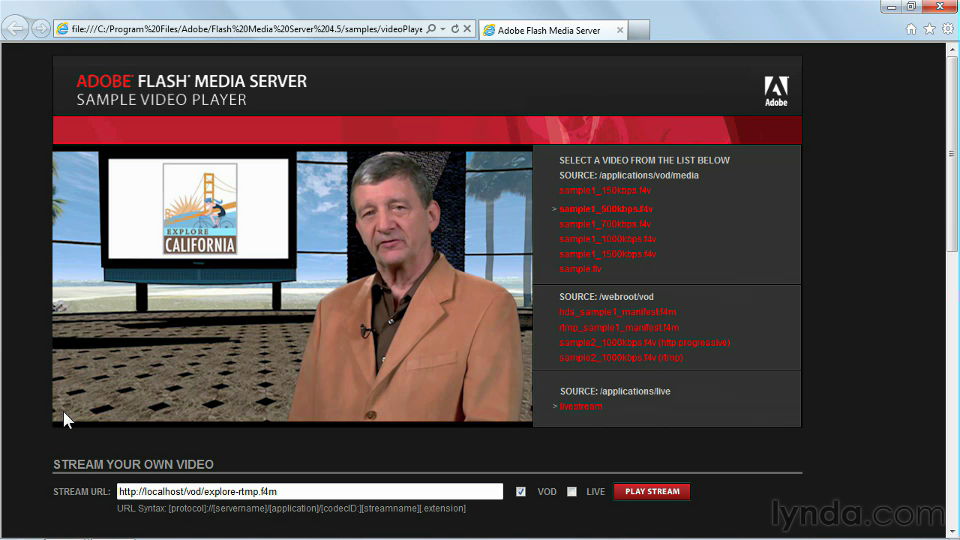Refresh the page with the reload icon
This screenshot has width=960, height=540.
(x=455, y=29)
